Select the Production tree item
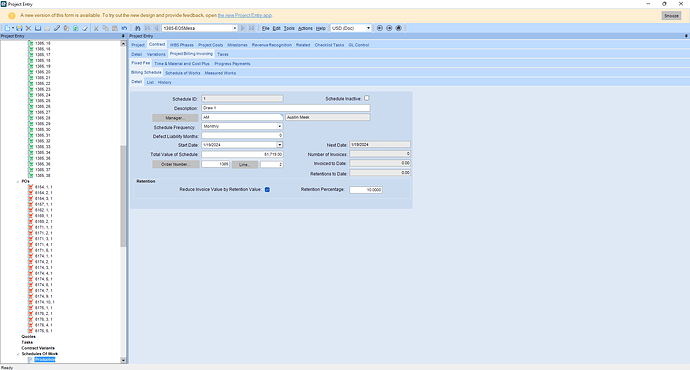 tap(45, 359)
